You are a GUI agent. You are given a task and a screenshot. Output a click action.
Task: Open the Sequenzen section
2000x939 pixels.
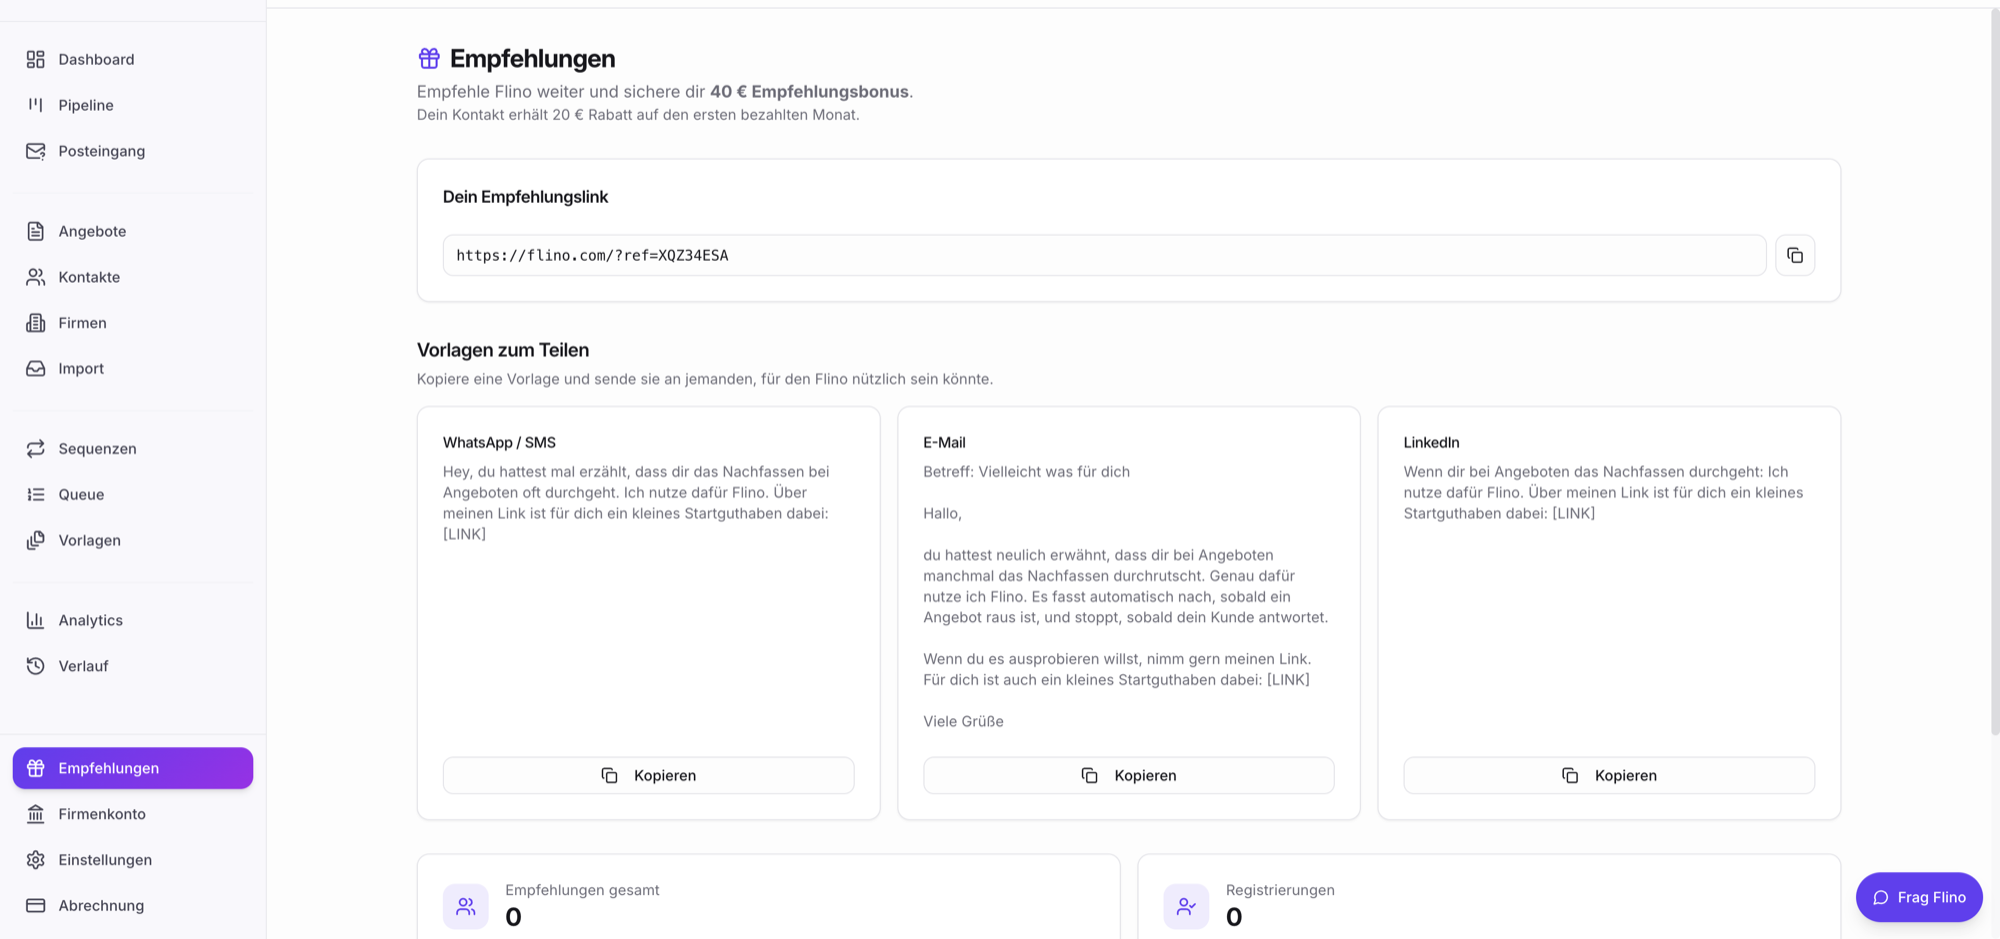point(133,448)
